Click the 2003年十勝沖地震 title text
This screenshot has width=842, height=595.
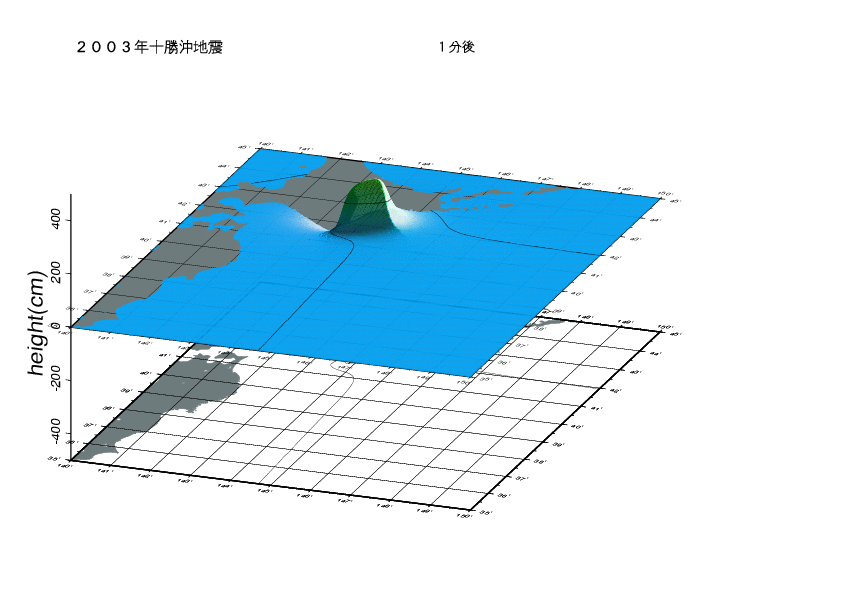pos(149,47)
